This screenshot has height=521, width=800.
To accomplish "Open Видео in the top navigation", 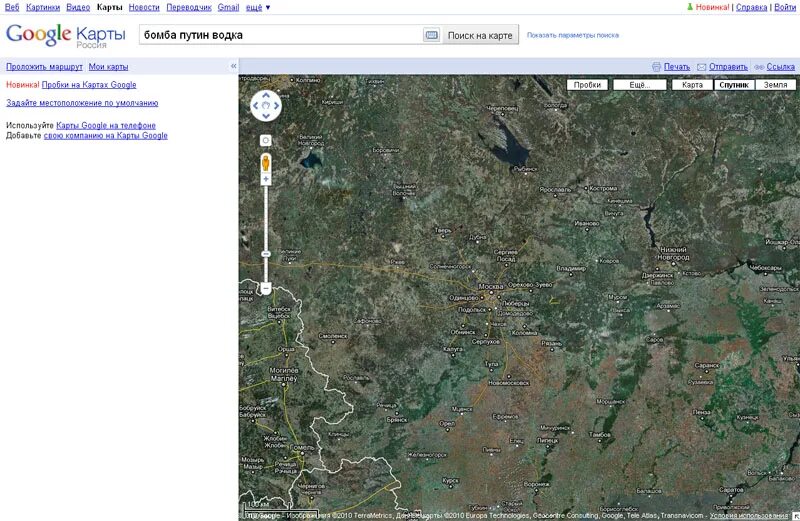I will pos(78,7).
